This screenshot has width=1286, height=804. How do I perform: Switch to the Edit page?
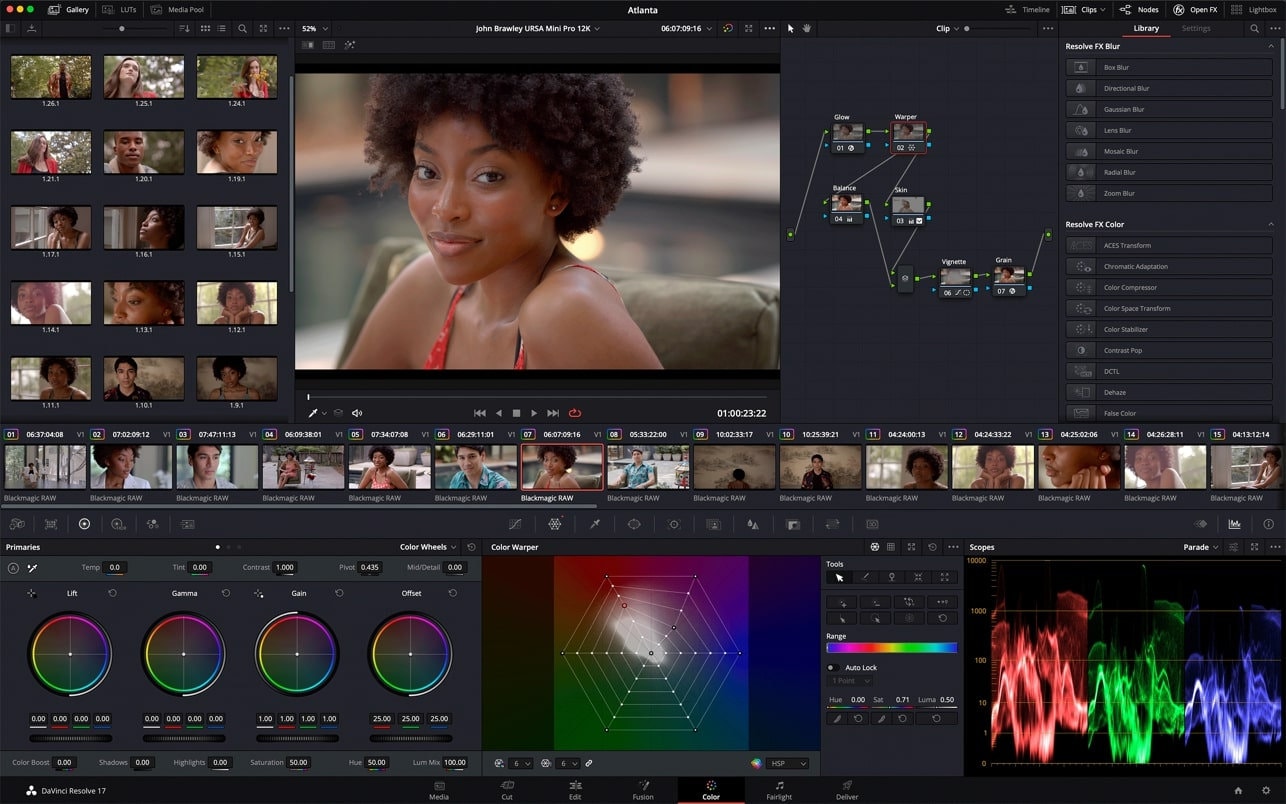click(x=575, y=790)
